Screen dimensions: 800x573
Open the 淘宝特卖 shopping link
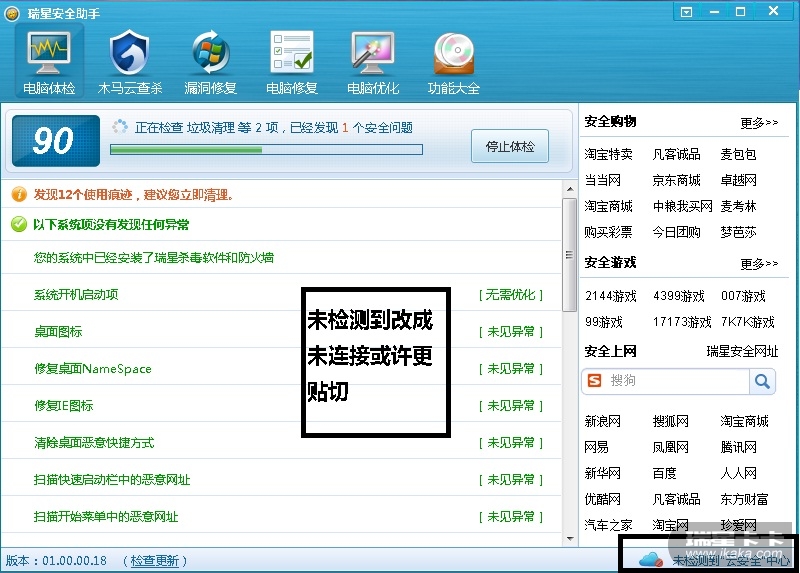click(x=608, y=154)
